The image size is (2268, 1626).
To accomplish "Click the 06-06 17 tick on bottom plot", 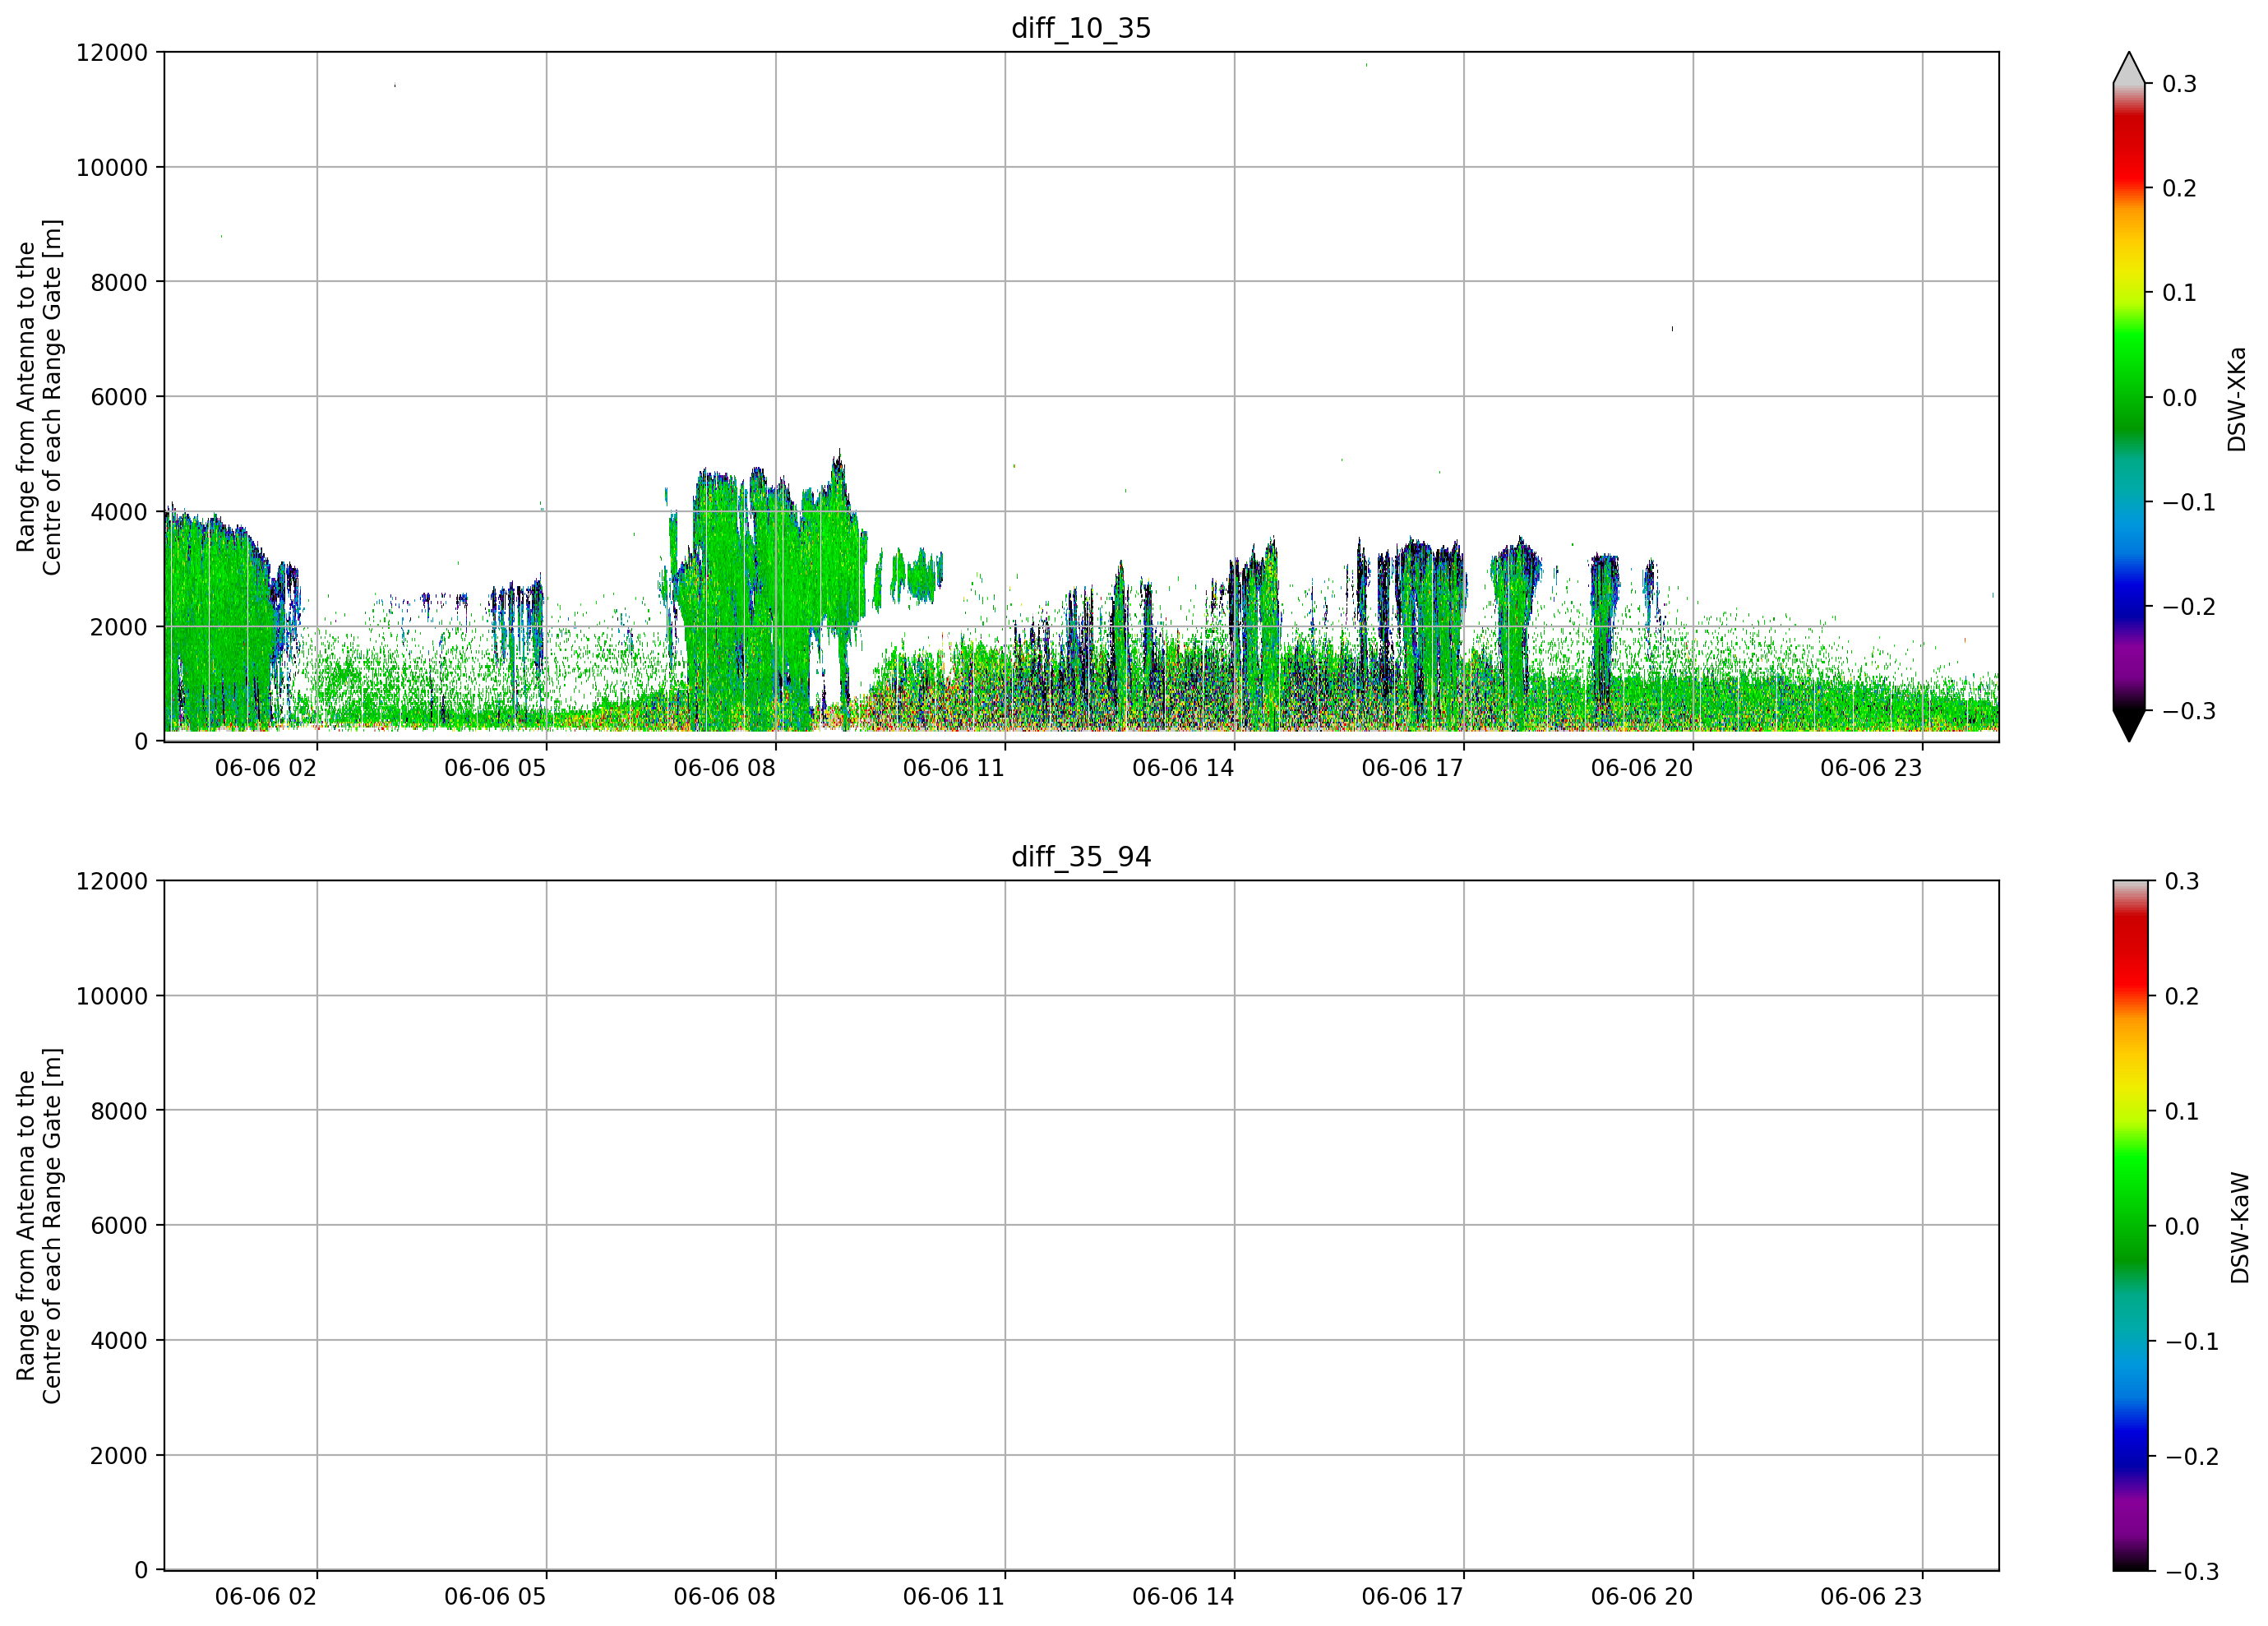I will 1412,1597.
